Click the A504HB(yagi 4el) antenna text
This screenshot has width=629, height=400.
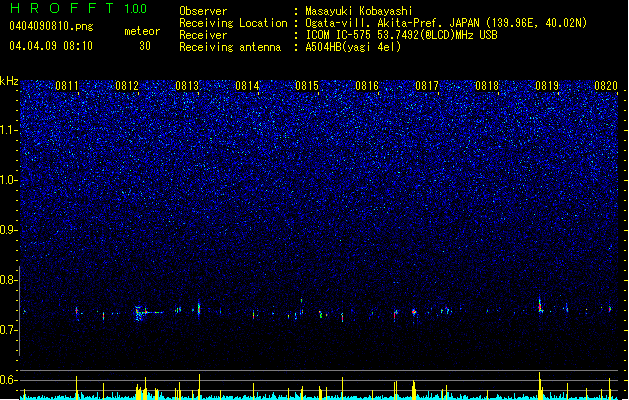click(353, 47)
